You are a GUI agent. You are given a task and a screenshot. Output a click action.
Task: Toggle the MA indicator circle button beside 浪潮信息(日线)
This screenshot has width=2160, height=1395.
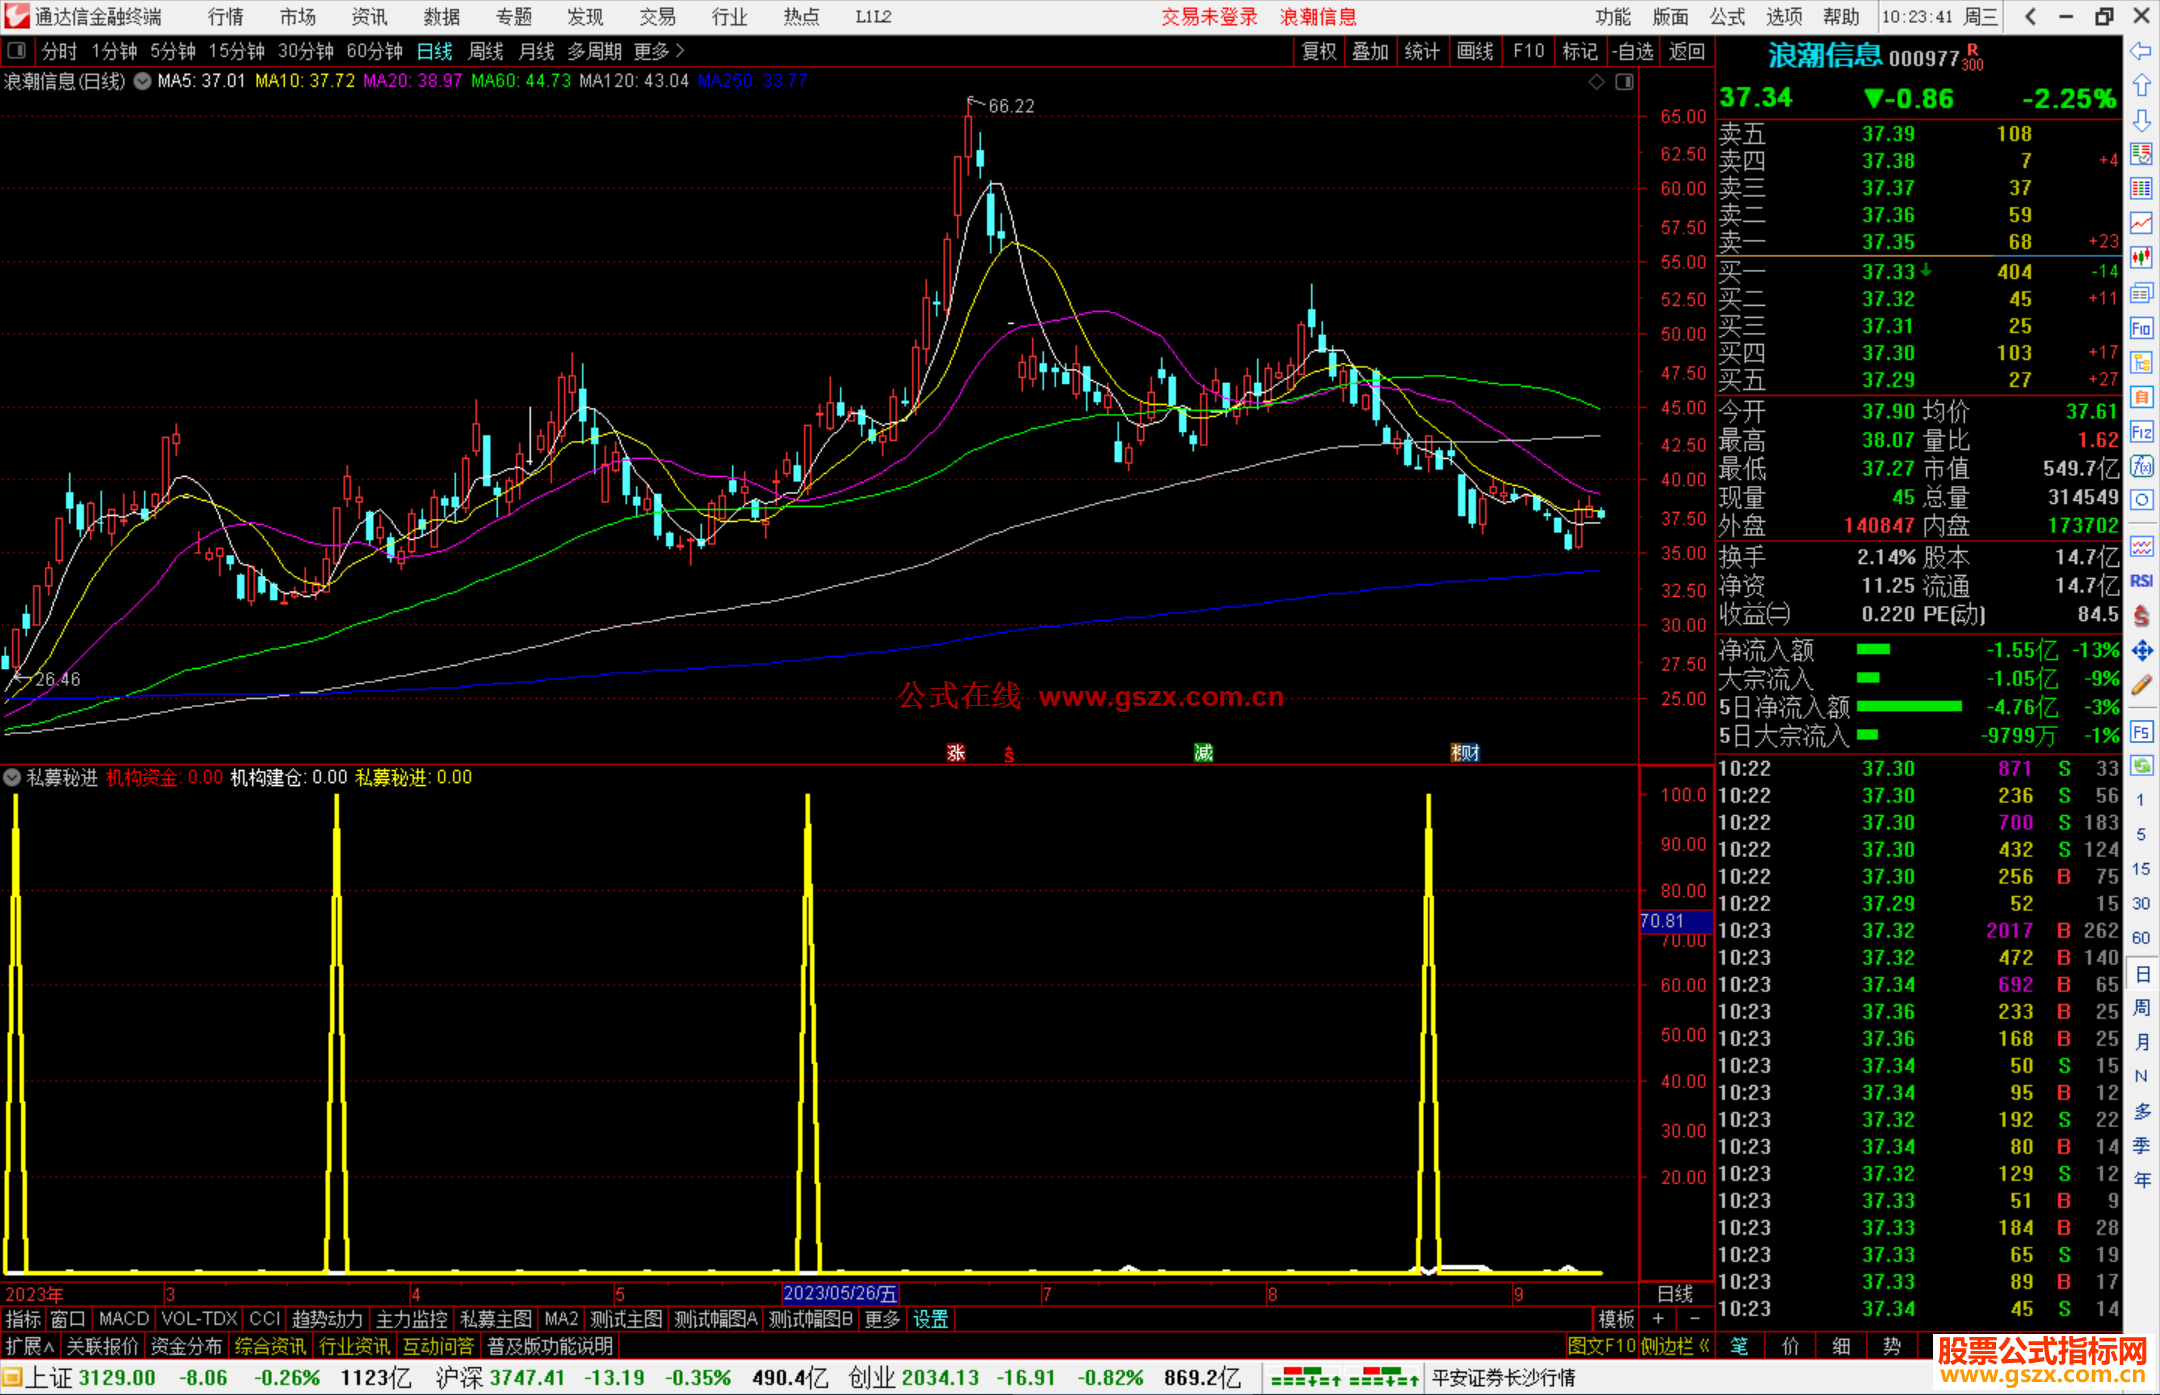tap(143, 82)
